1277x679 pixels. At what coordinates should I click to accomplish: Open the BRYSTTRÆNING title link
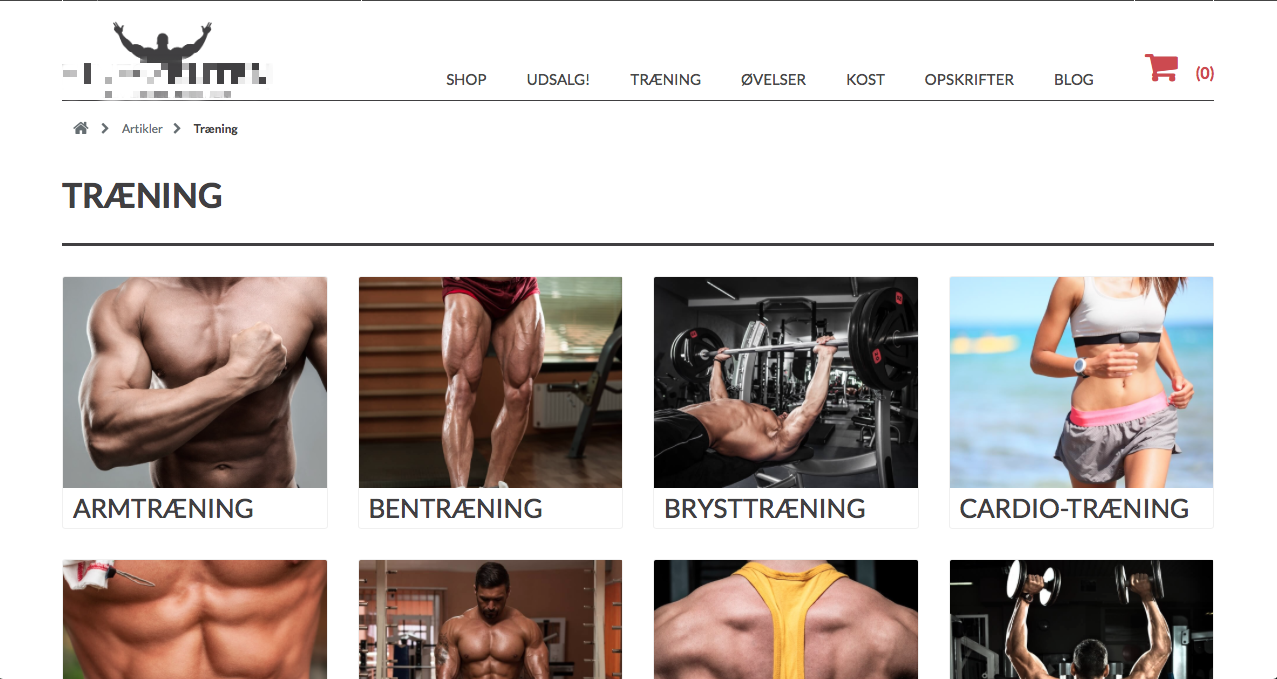[765, 508]
